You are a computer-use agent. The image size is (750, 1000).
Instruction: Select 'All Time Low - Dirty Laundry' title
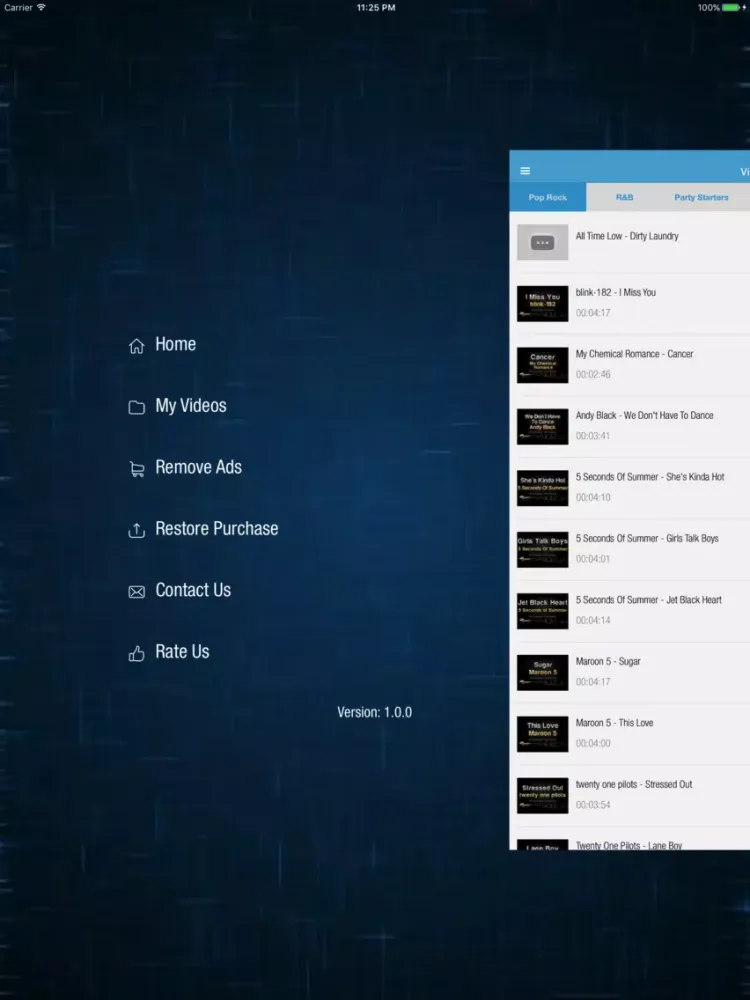[x=627, y=236]
